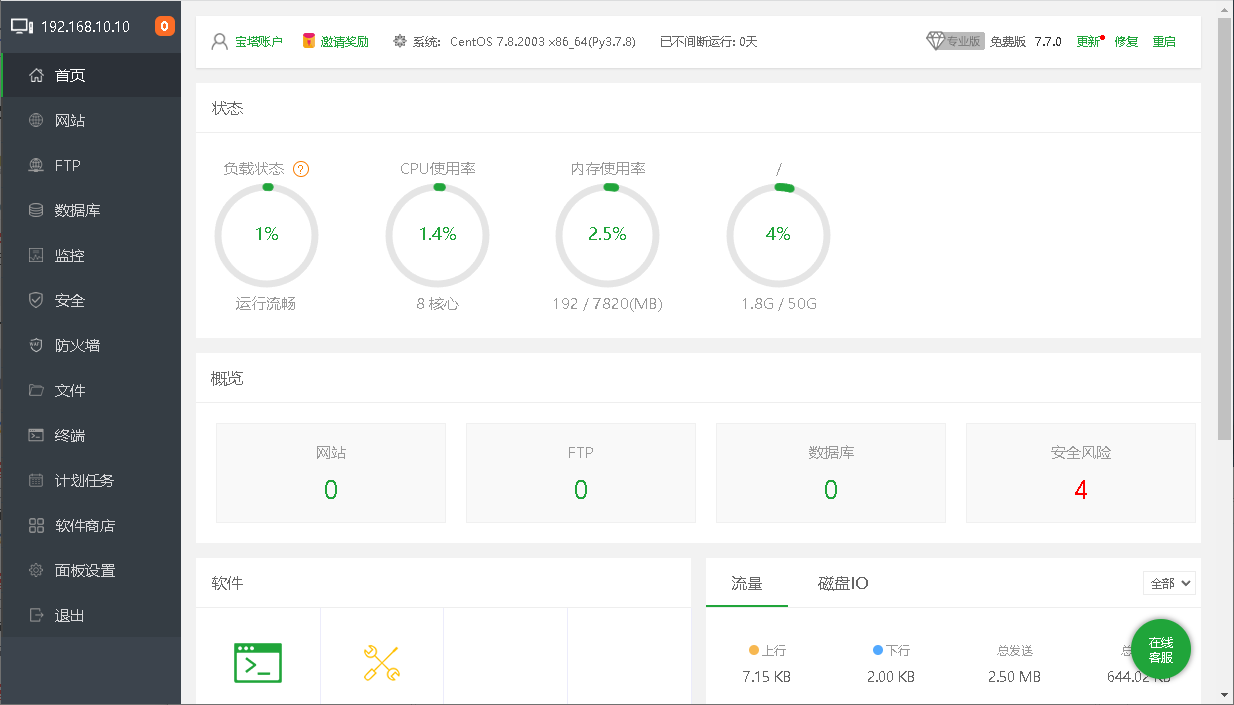Click the 重启 restart link
Viewport: 1234px width, 705px height.
pos(1164,42)
